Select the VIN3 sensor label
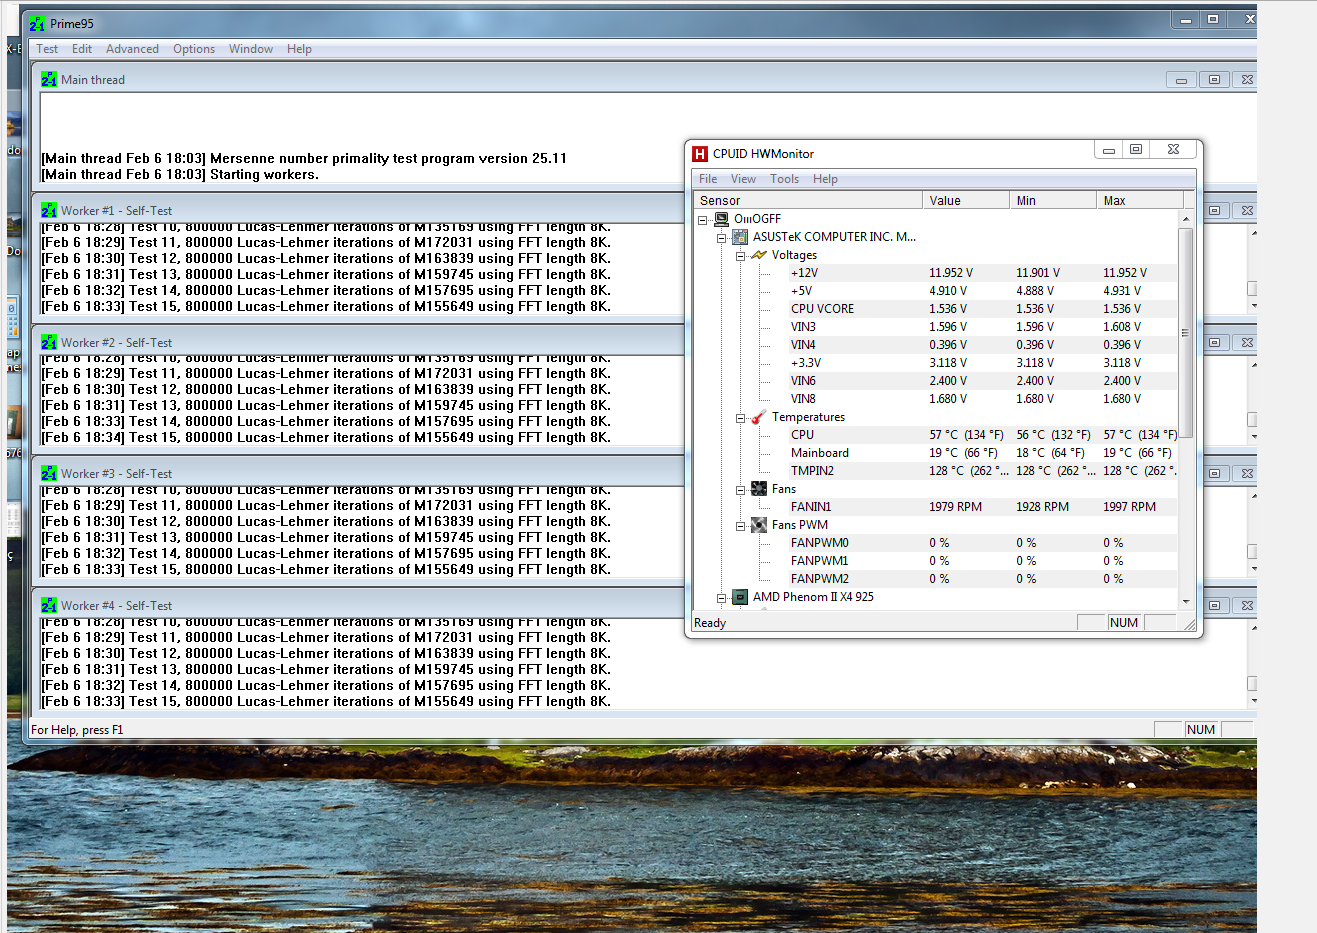This screenshot has width=1317, height=933. click(x=803, y=327)
